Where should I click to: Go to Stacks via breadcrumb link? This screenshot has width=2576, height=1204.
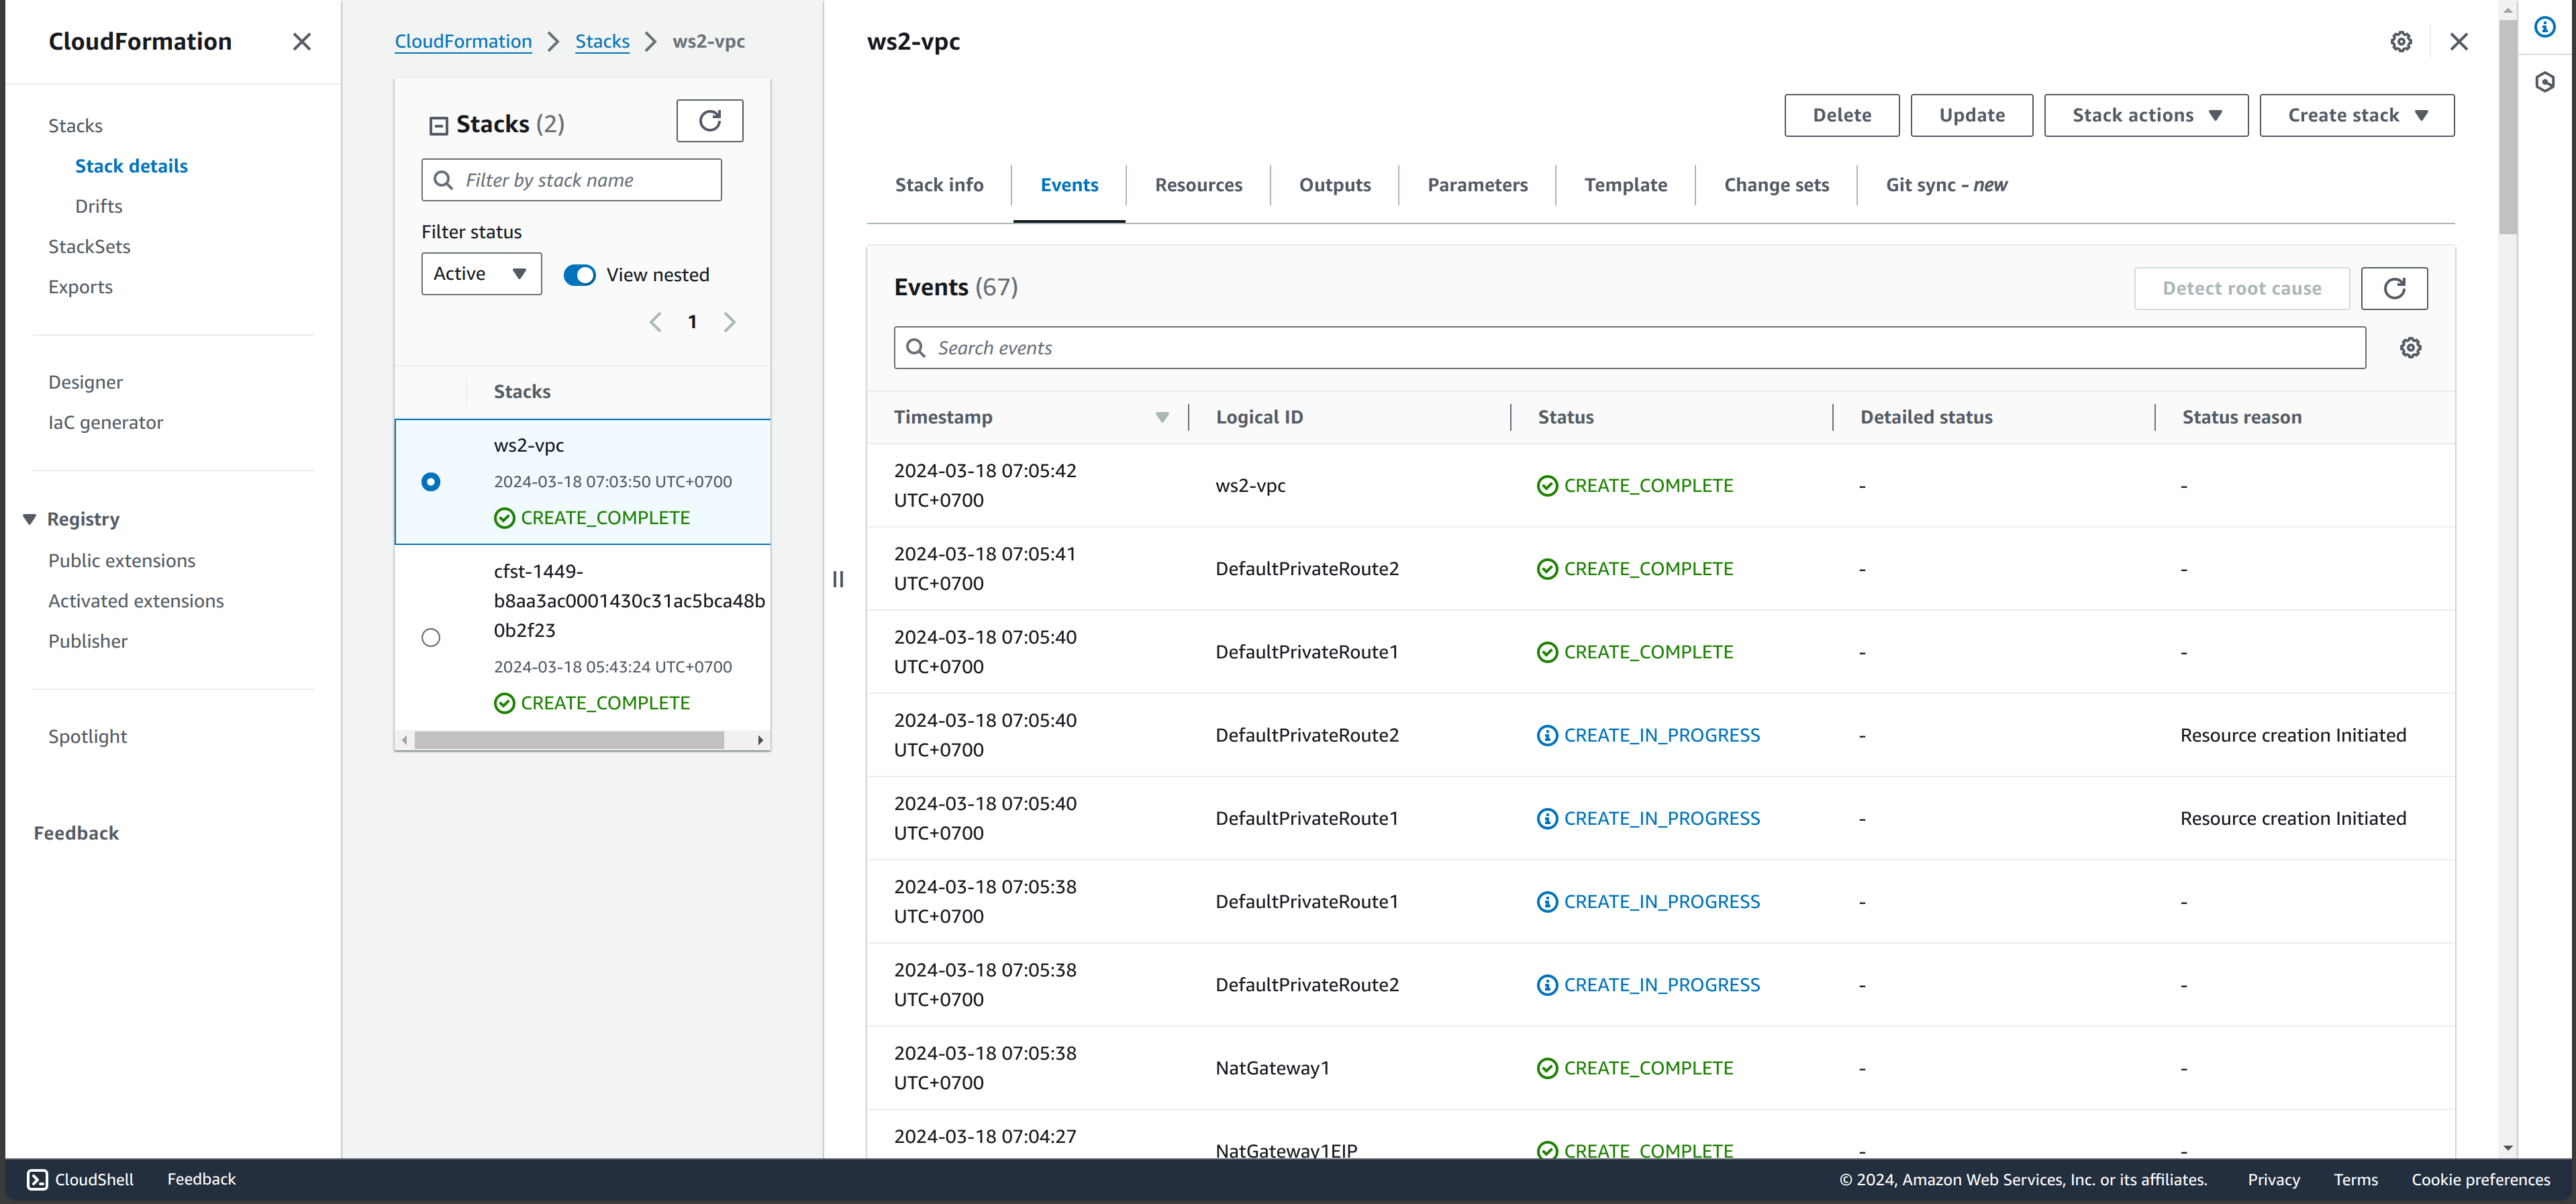coord(602,41)
